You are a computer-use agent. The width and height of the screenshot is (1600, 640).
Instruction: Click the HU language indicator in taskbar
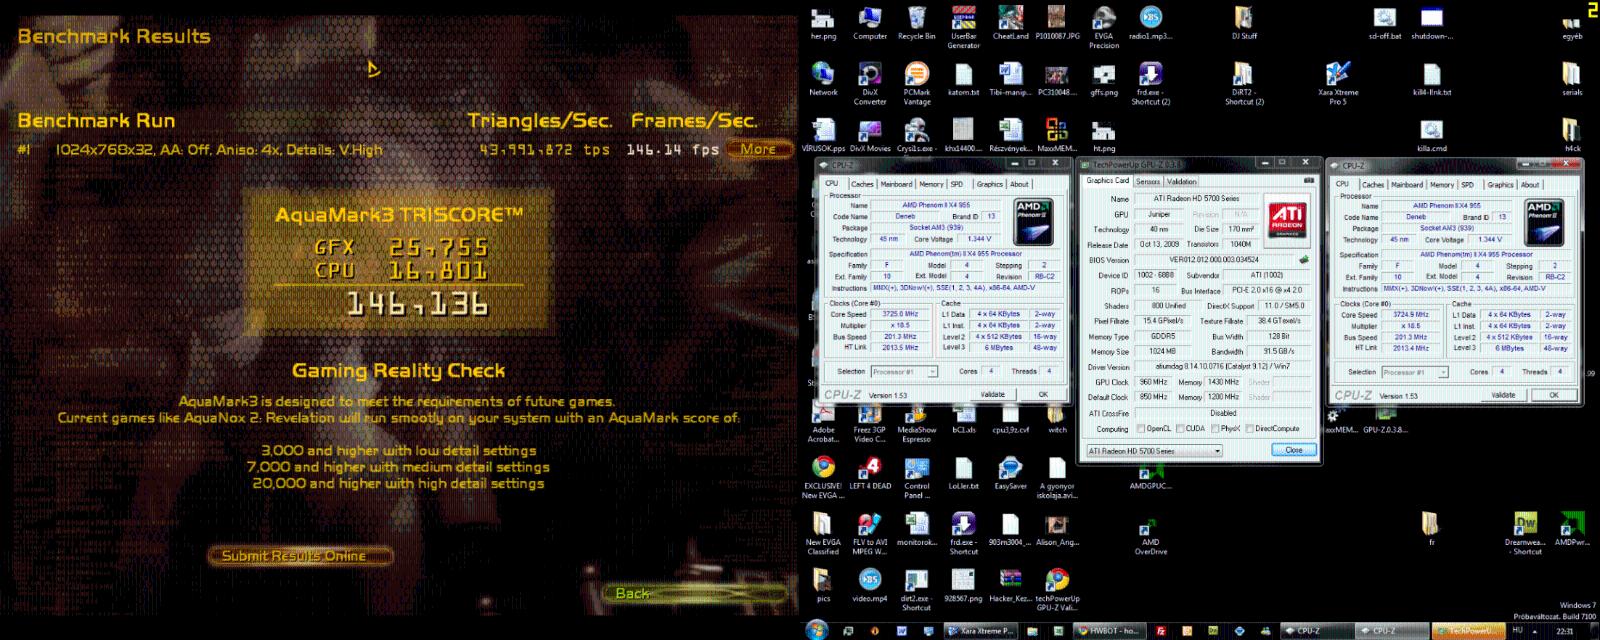1519,631
